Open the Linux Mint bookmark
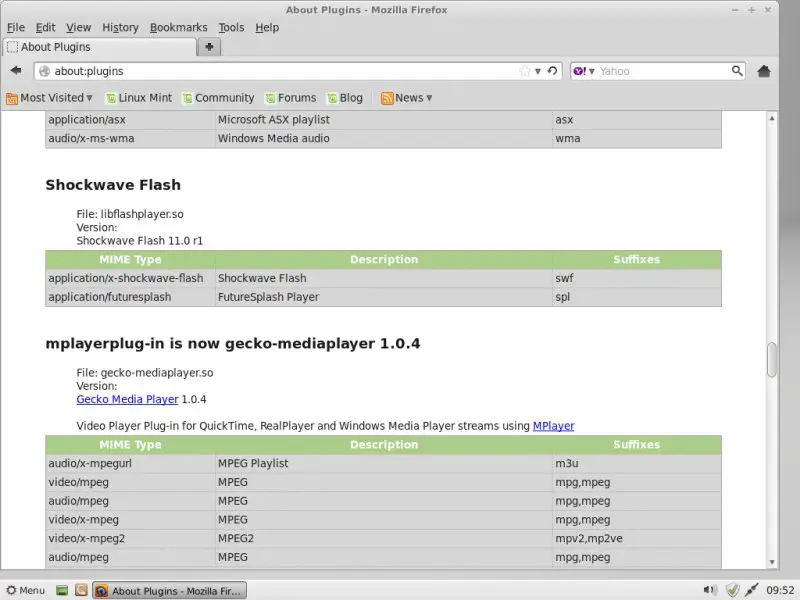 (x=139, y=97)
